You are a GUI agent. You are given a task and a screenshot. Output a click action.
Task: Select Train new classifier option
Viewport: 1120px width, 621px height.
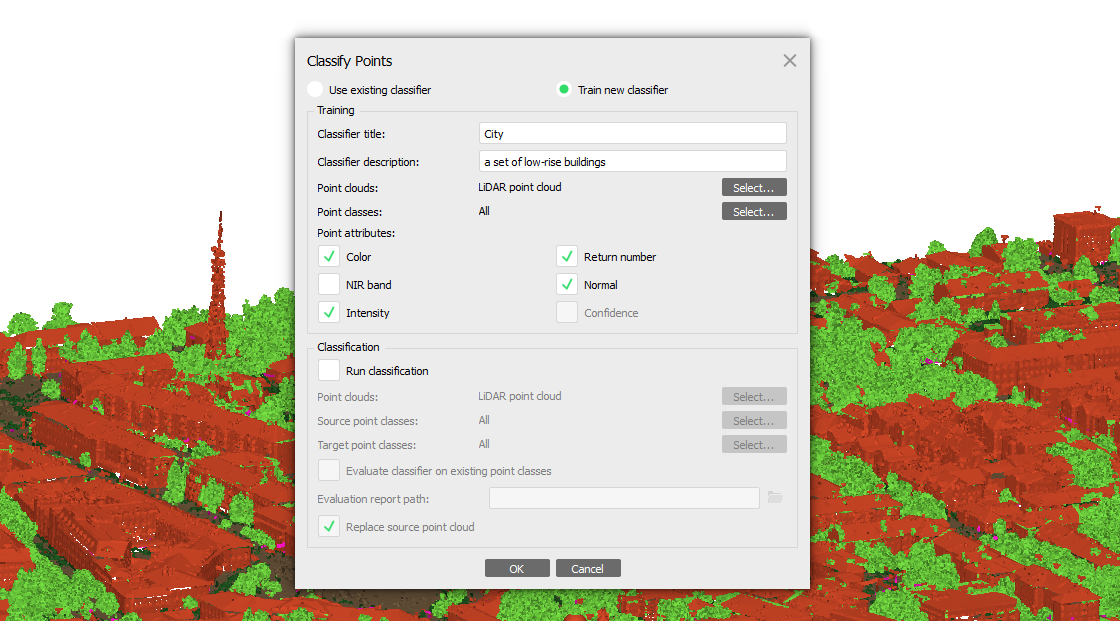click(564, 89)
